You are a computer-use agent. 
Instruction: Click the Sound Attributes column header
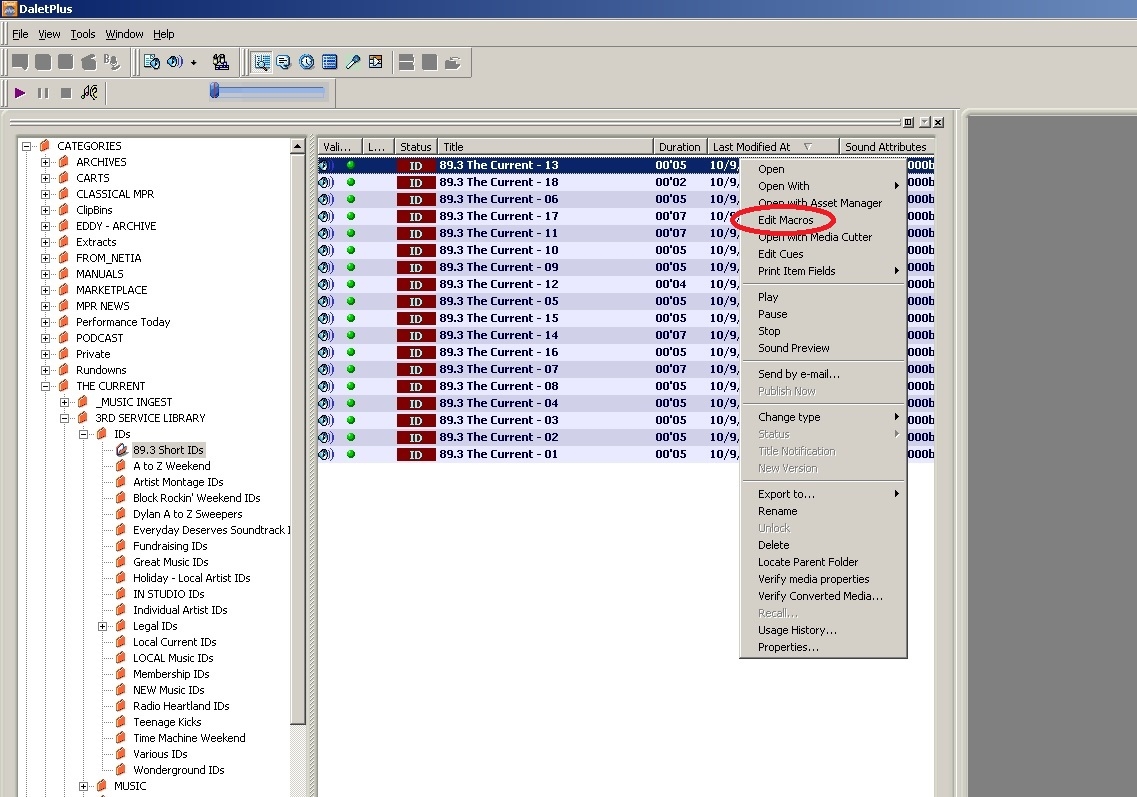[x=886, y=146]
